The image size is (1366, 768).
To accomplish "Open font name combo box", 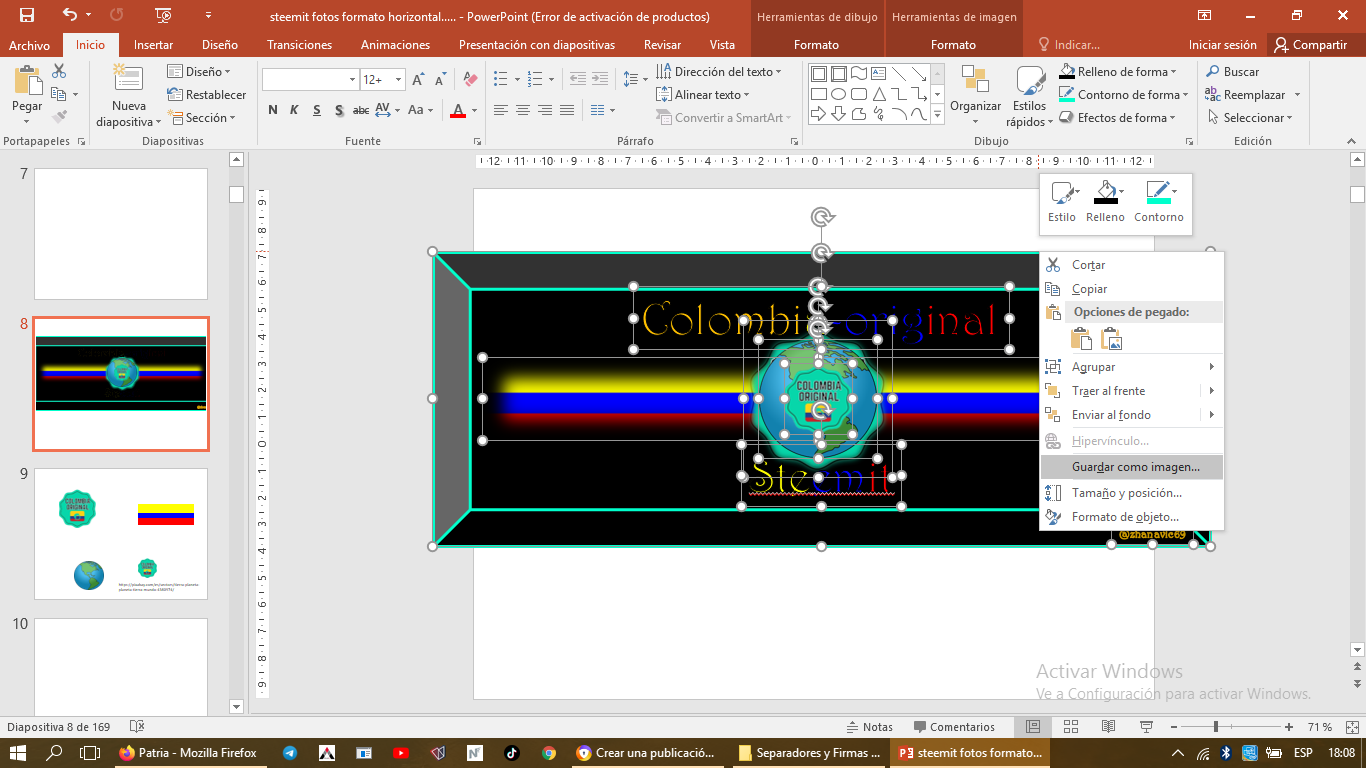I will pyautogui.click(x=310, y=80).
